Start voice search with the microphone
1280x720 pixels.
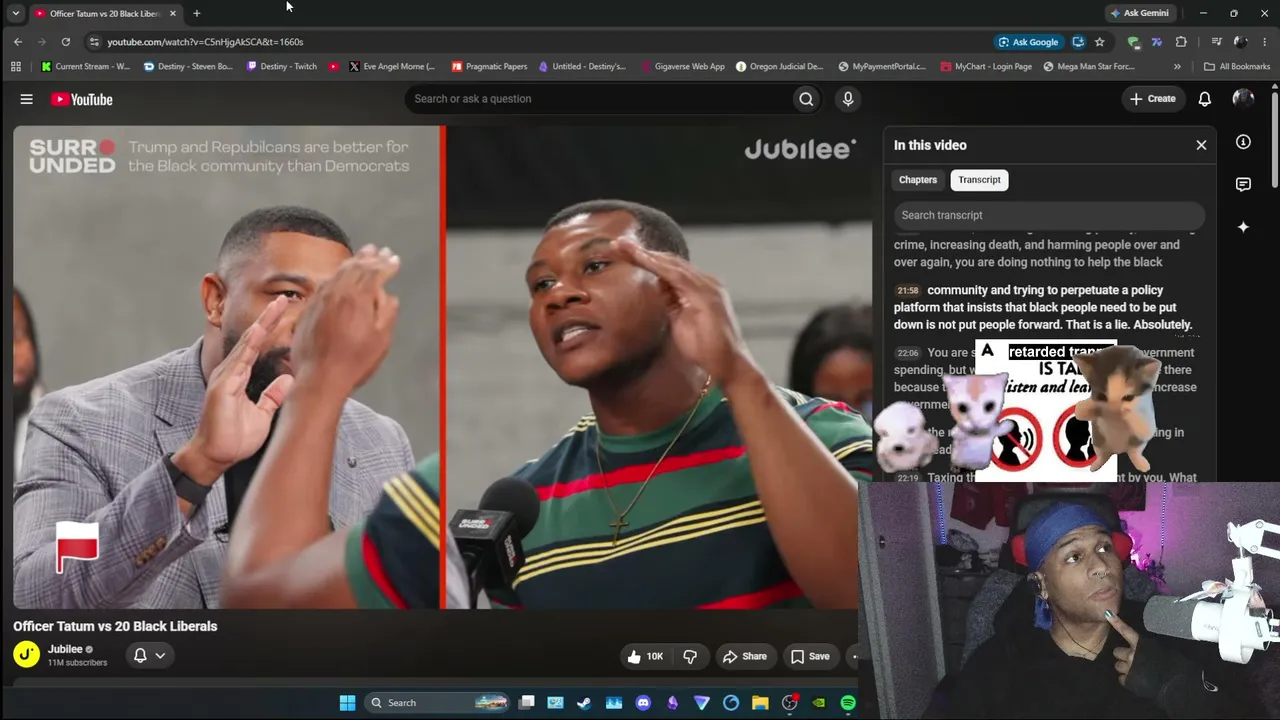[x=848, y=99]
